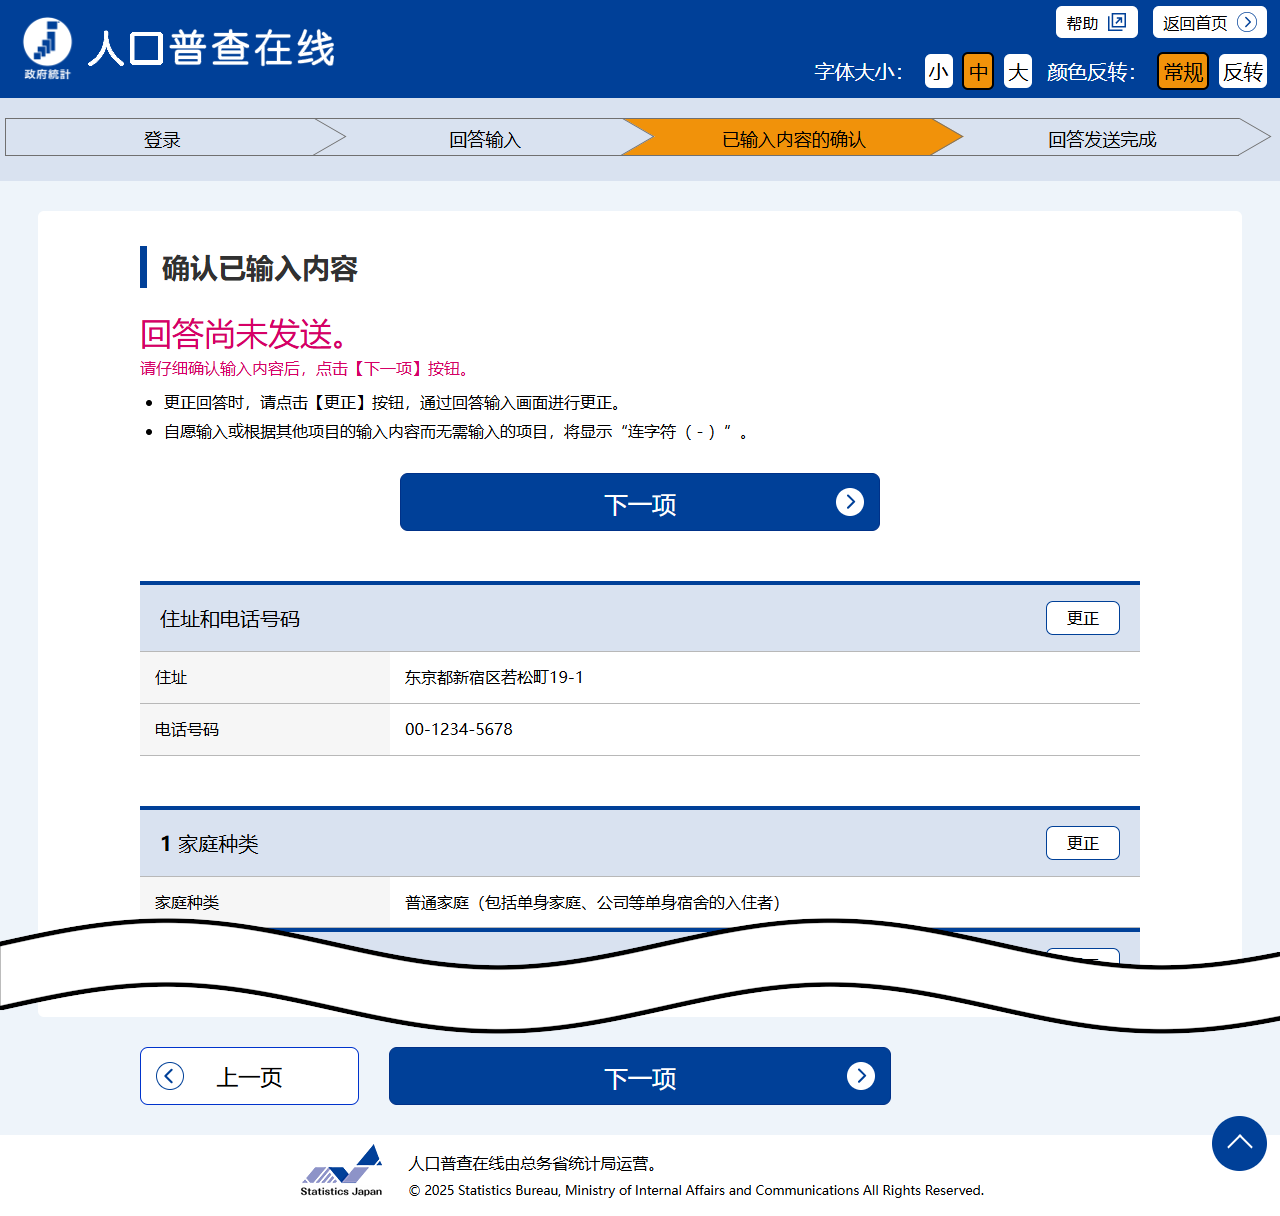Click 更正 for 住址和电话号码 section
The image size is (1280, 1216).
[x=1082, y=618]
